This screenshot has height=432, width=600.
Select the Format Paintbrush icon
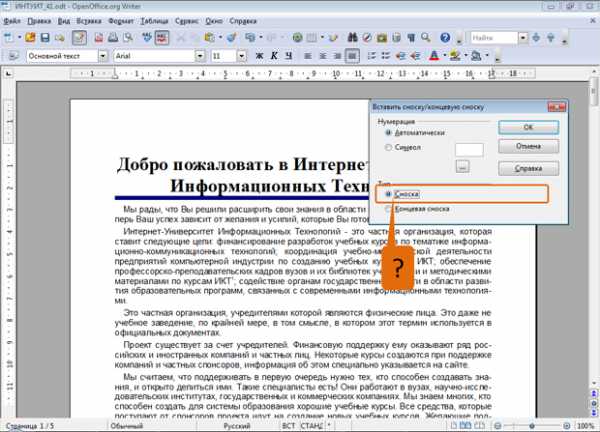tap(231, 37)
